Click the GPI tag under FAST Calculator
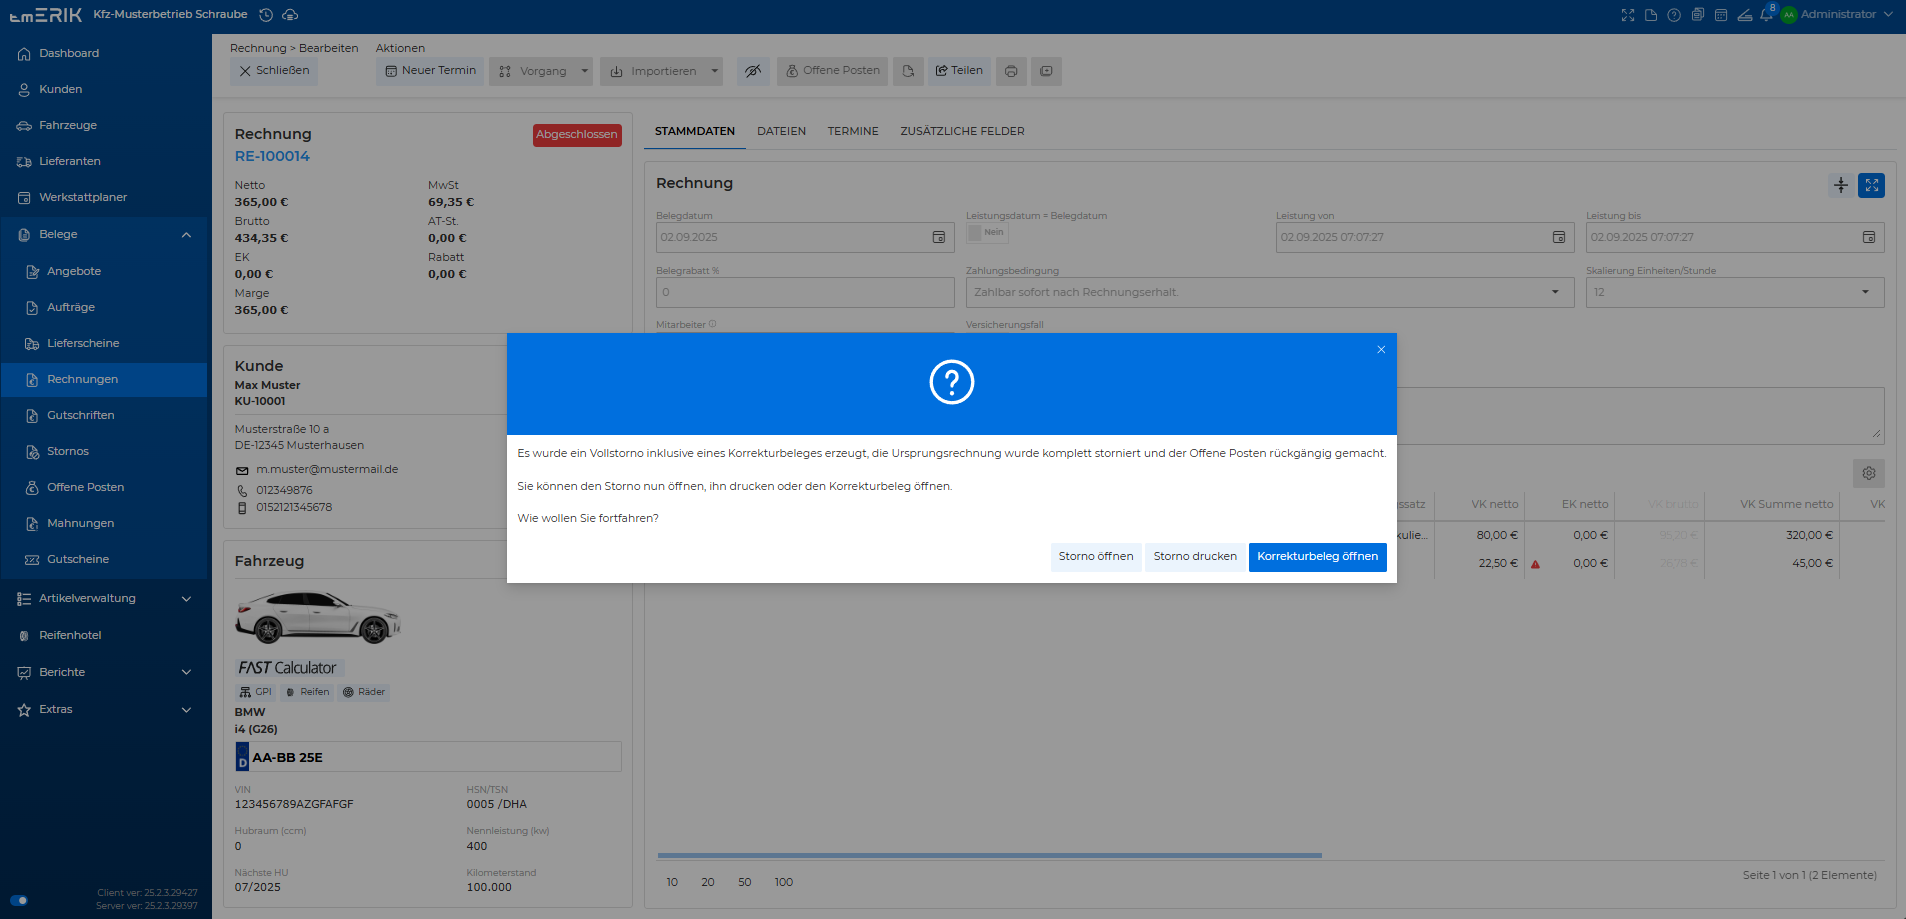This screenshot has width=1906, height=919. coord(255,692)
